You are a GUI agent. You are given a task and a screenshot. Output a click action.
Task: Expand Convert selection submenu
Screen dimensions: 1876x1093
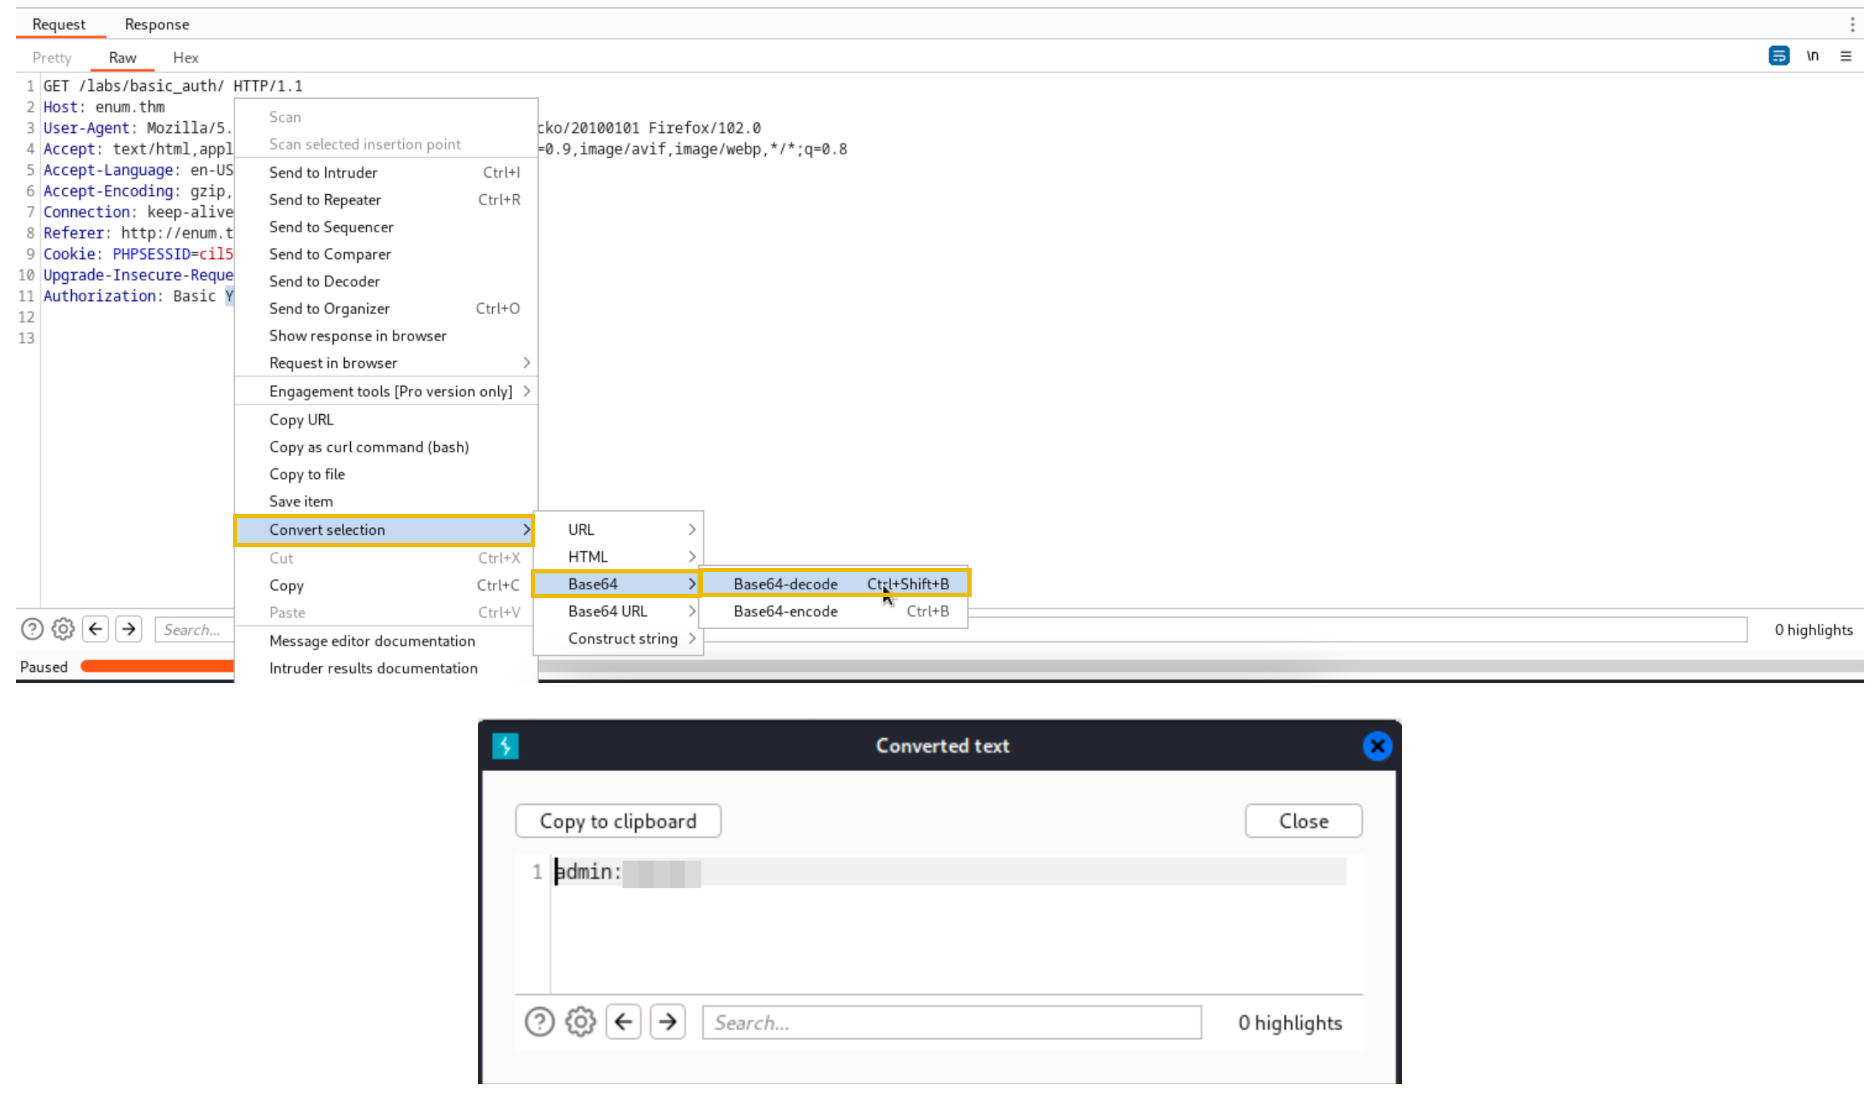(x=385, y=530)
